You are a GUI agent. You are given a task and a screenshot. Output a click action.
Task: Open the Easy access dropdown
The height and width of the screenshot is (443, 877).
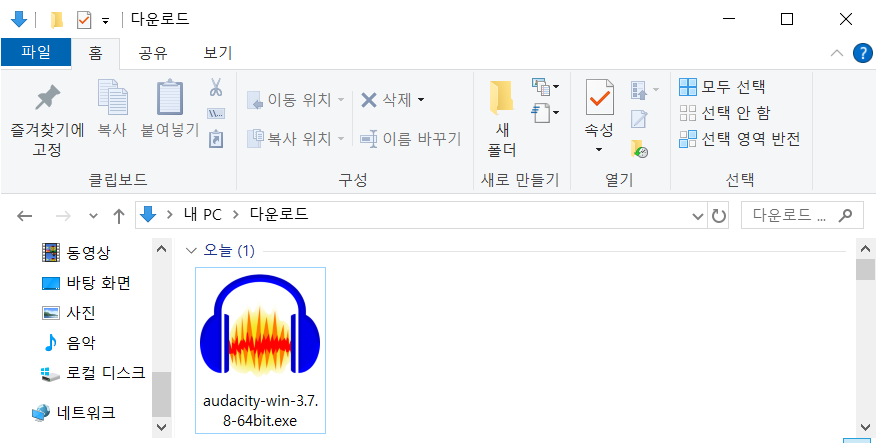click(545, 113)
